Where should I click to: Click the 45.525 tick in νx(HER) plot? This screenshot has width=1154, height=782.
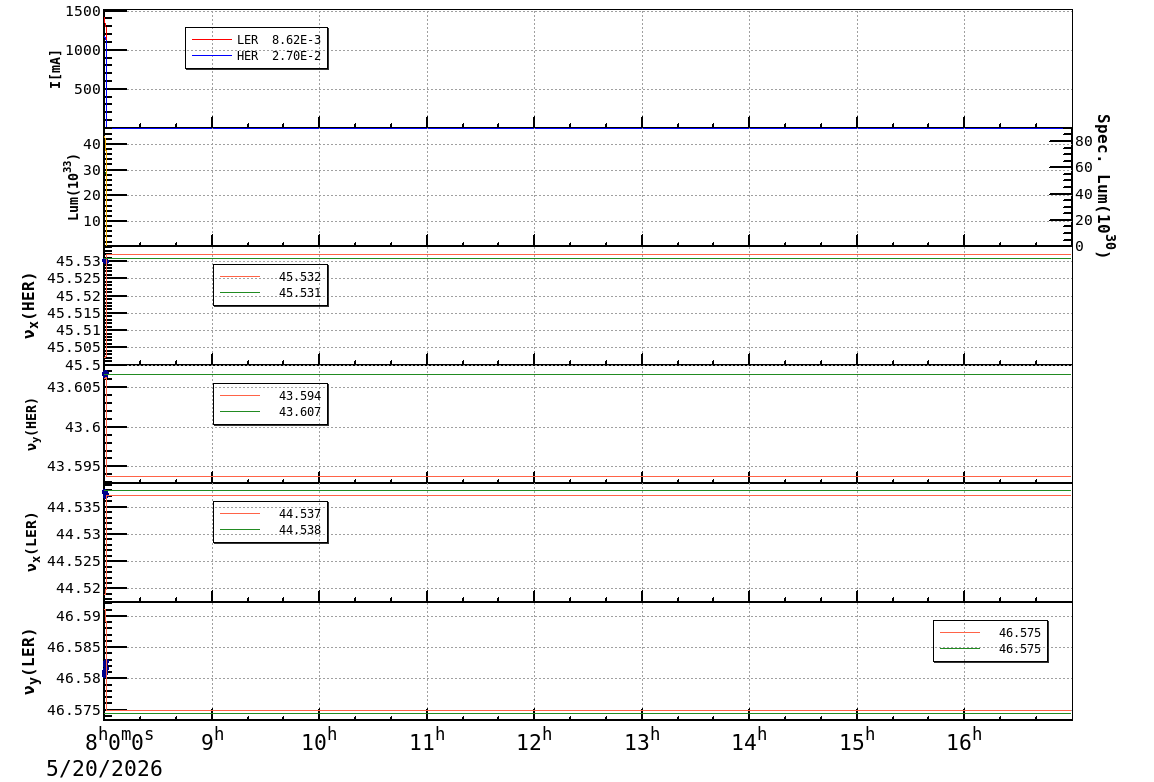[x=74, y=278]
